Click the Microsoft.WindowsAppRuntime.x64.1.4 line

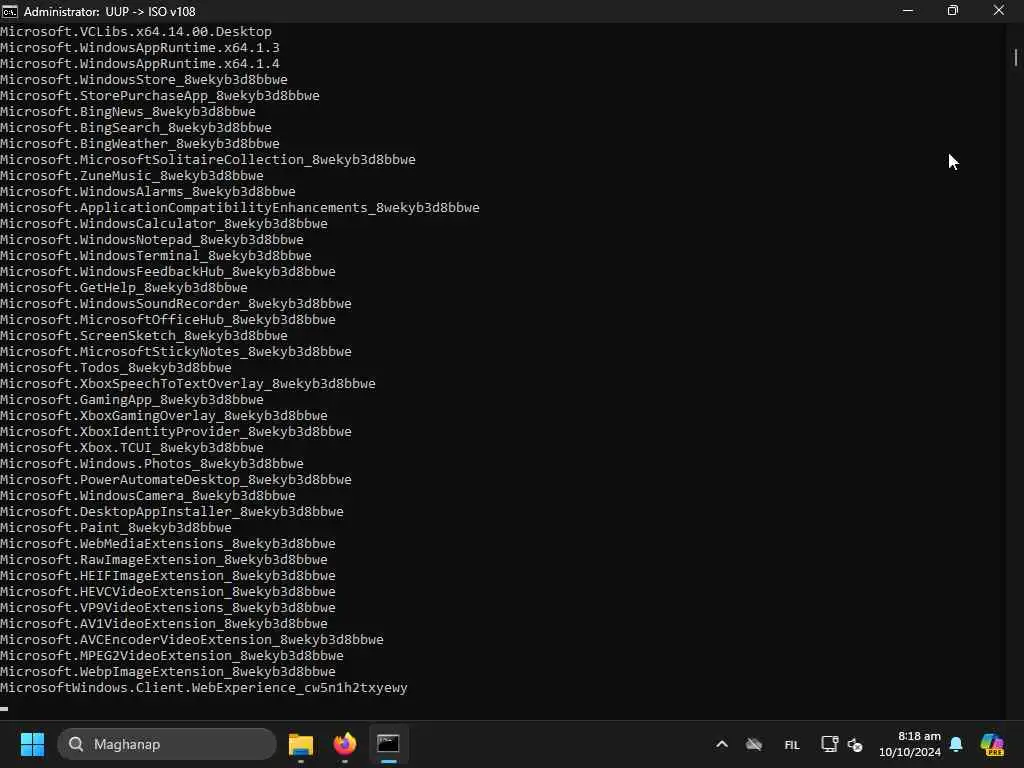click(140, 63)
